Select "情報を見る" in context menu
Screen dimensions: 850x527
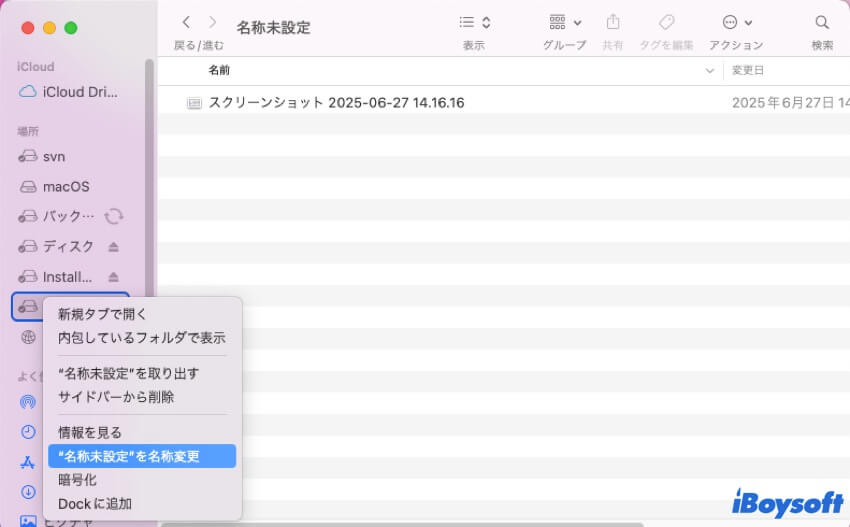click(x=90, y=432)
